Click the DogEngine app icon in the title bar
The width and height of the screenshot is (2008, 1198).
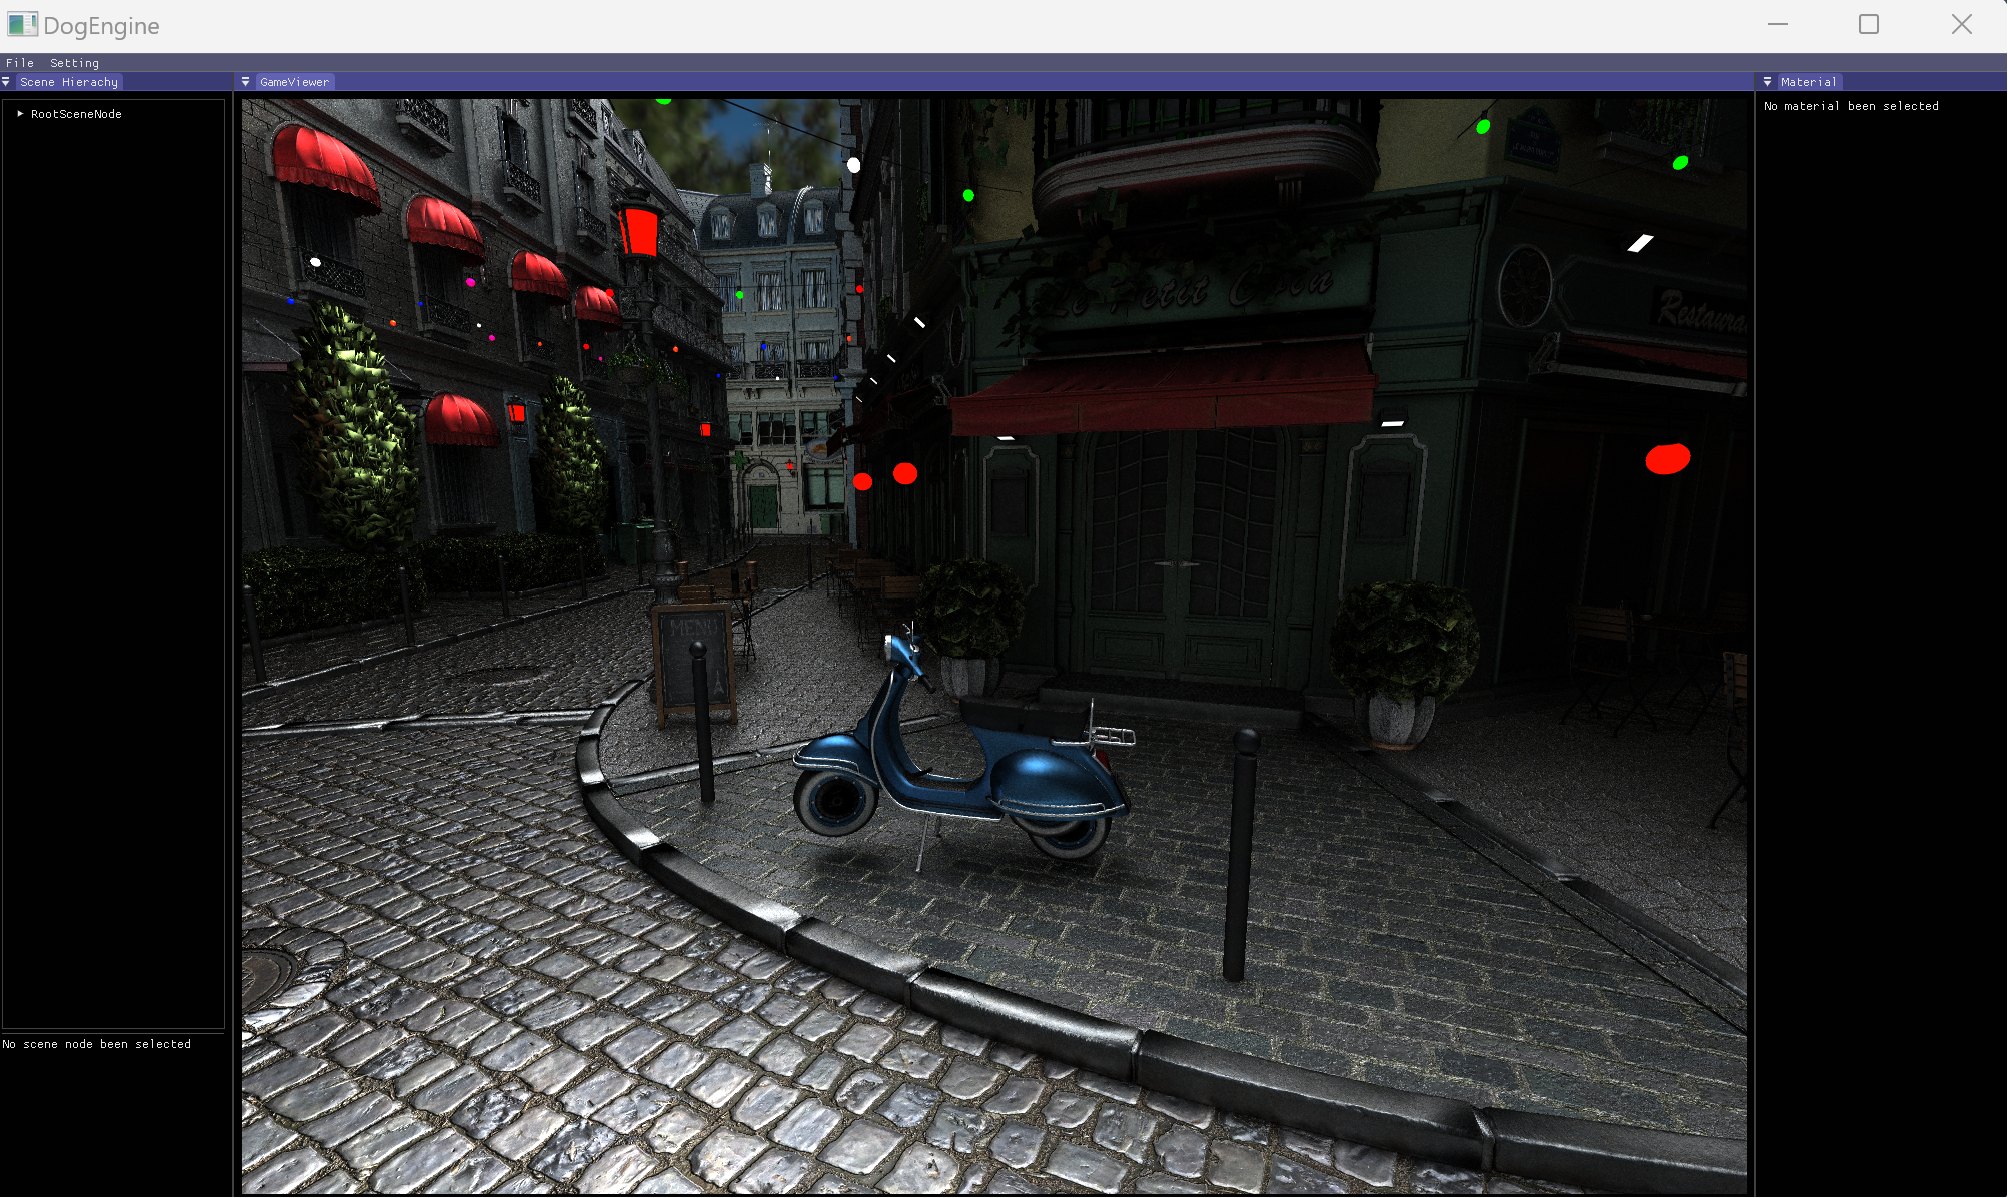tap(22, 25)
